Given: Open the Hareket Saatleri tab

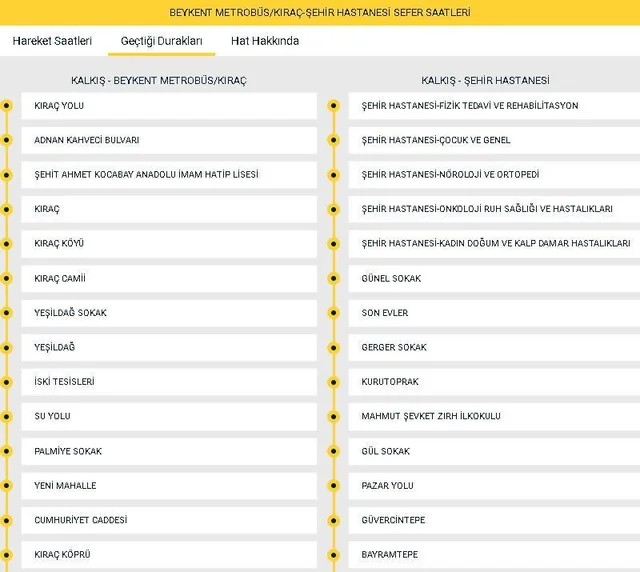Looking at the screenshot, I should 52,41.
